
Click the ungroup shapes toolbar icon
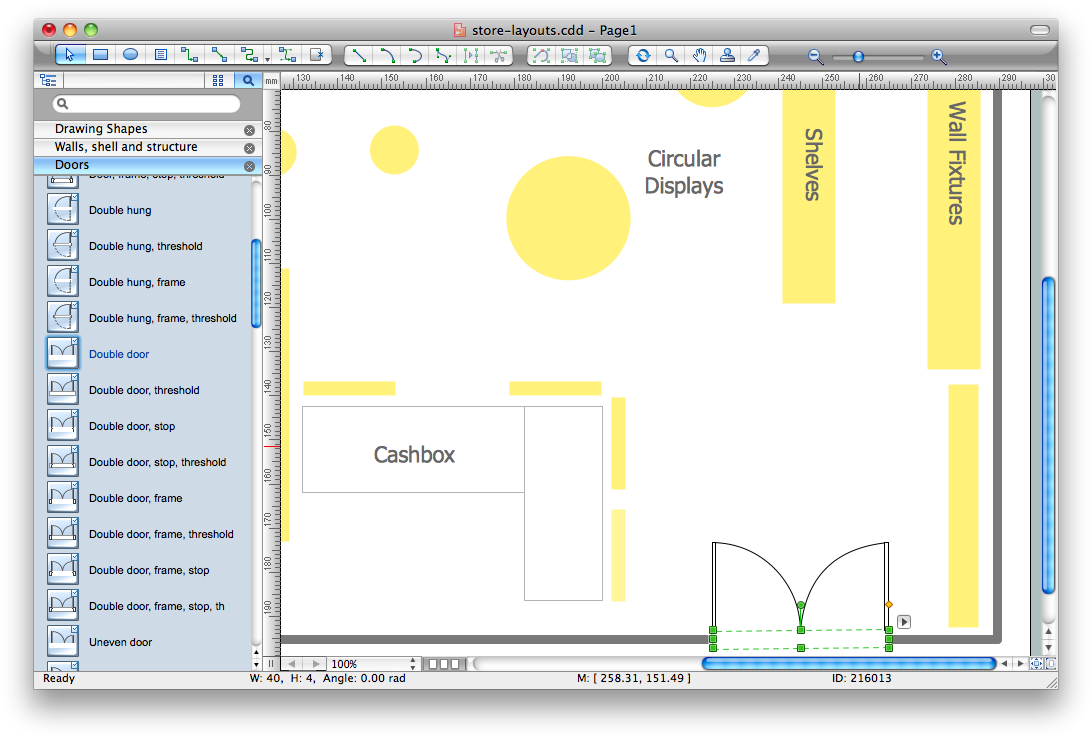pyautogui.click(x=597, y=56)
